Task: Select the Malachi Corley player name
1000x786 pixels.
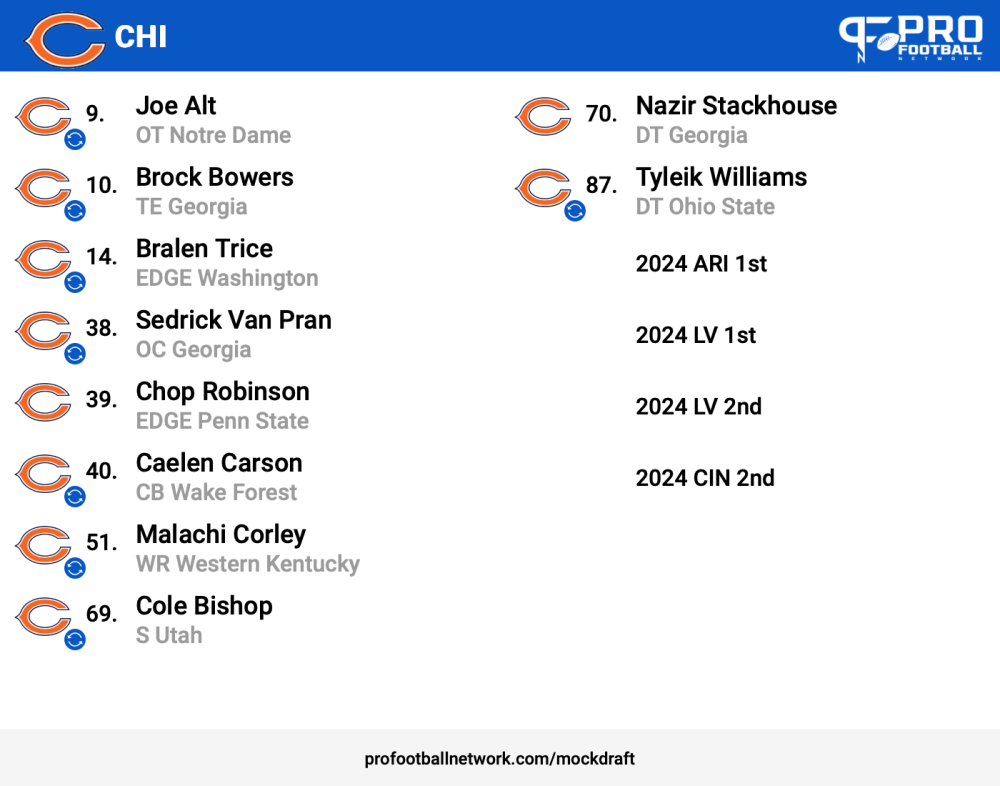Action: (x=221, y=535)
